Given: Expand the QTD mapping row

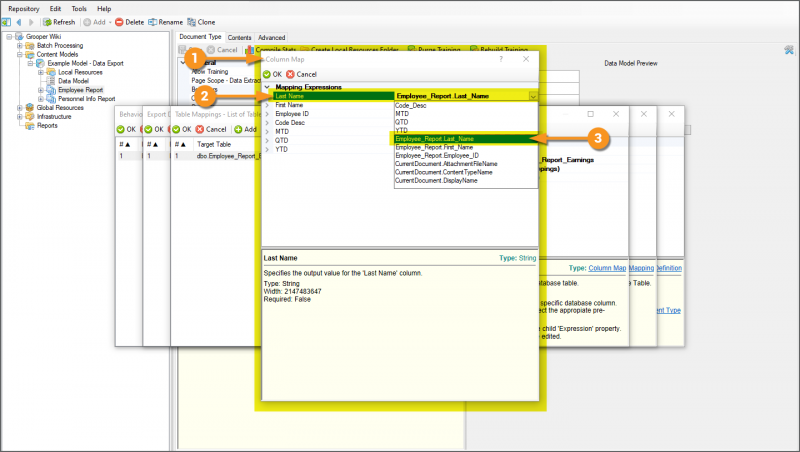Looking at the screenshot, I should [267, 141].
